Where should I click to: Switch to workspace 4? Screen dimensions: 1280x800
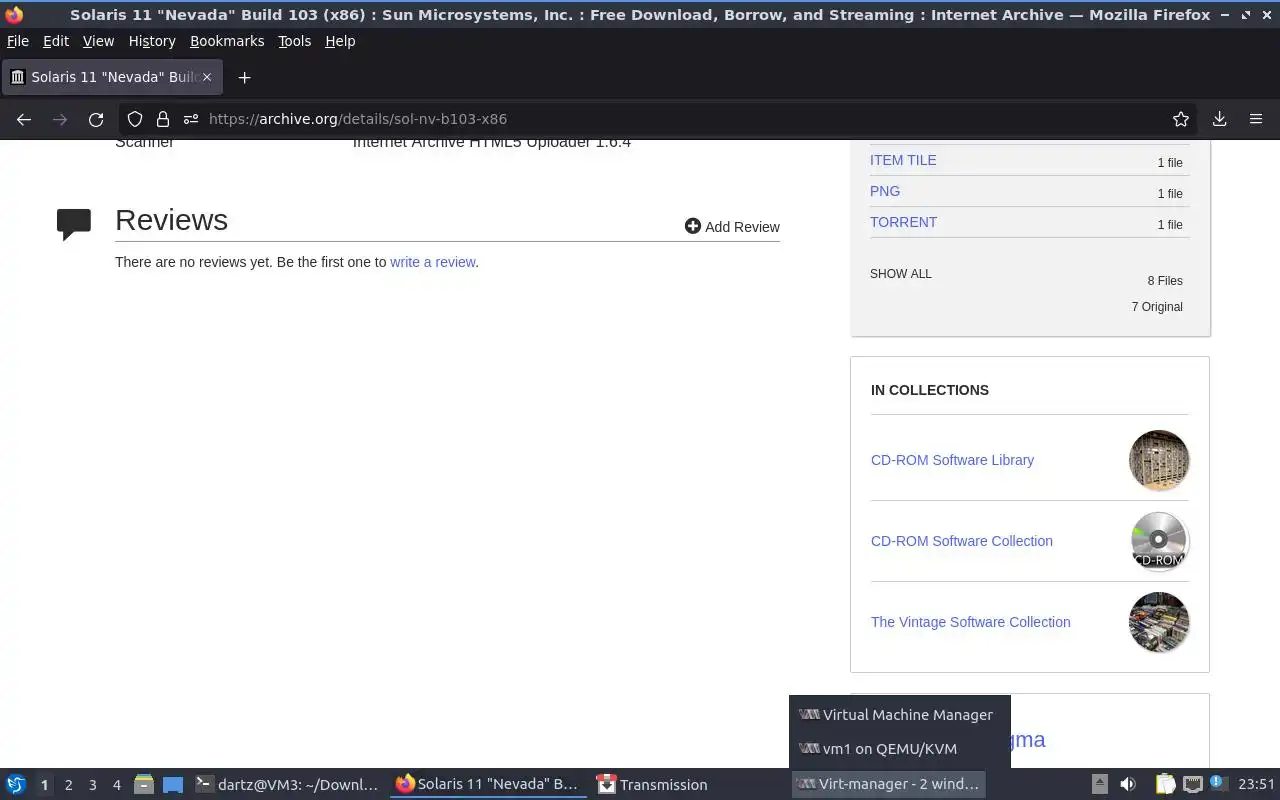pyautogui.click(x=116, y=785)
